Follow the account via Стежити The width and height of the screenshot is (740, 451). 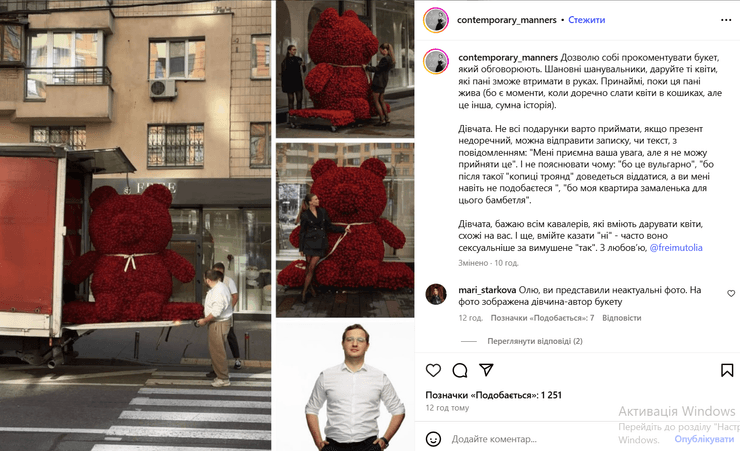click(586, 20)
